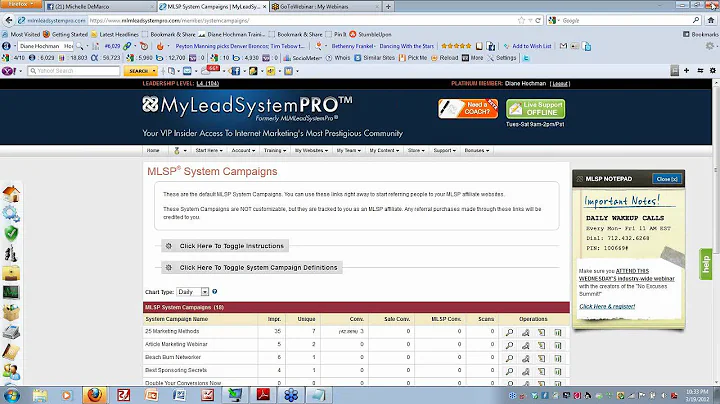Click inside the Yahoo Search field
720x404 pixels.
point(73,71)
